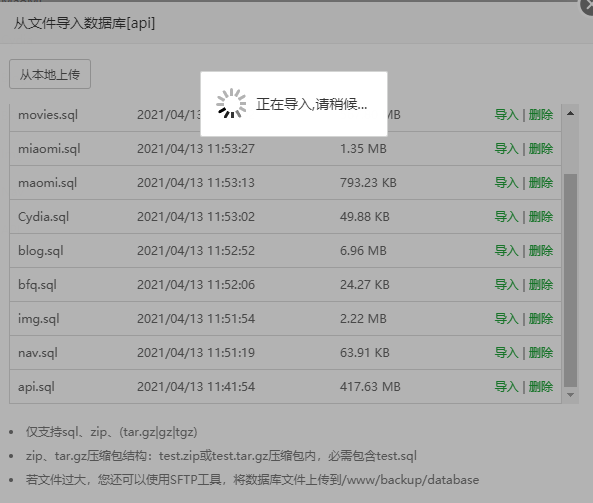Select the Cydia.sql filename
Viewport: 593px width, 503px height.
43,217
